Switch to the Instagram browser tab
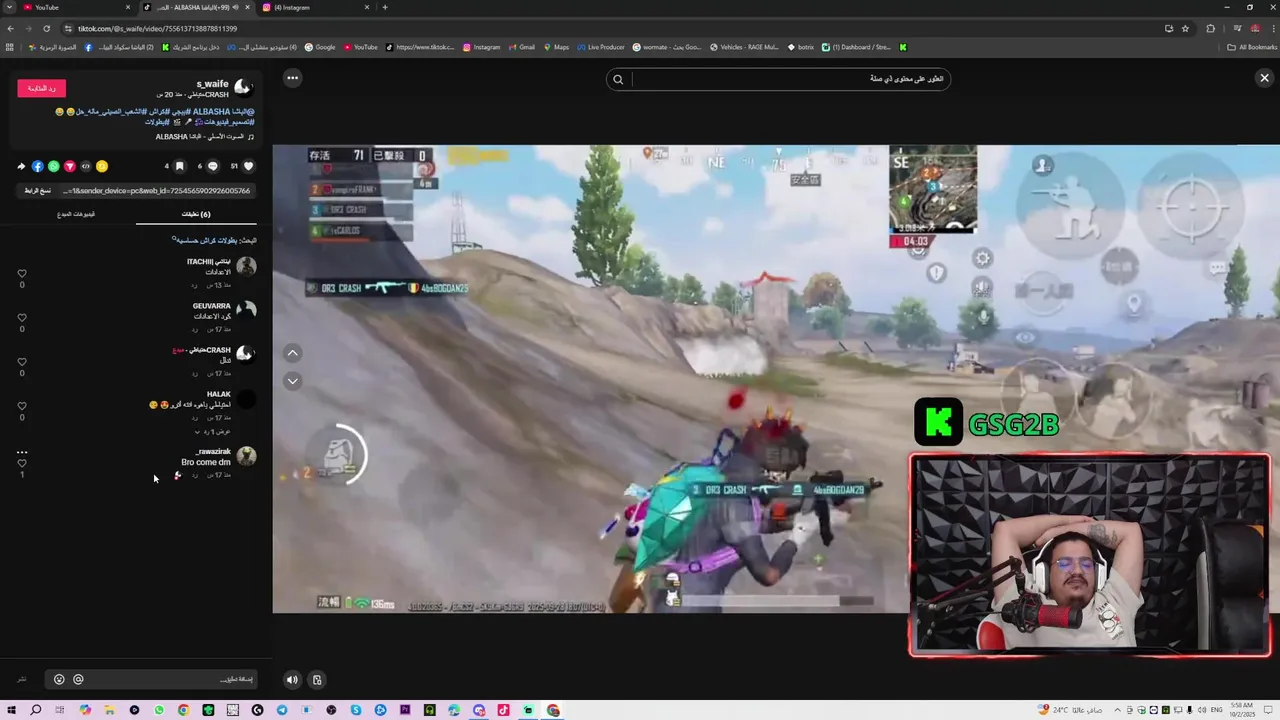 point(315,7)
